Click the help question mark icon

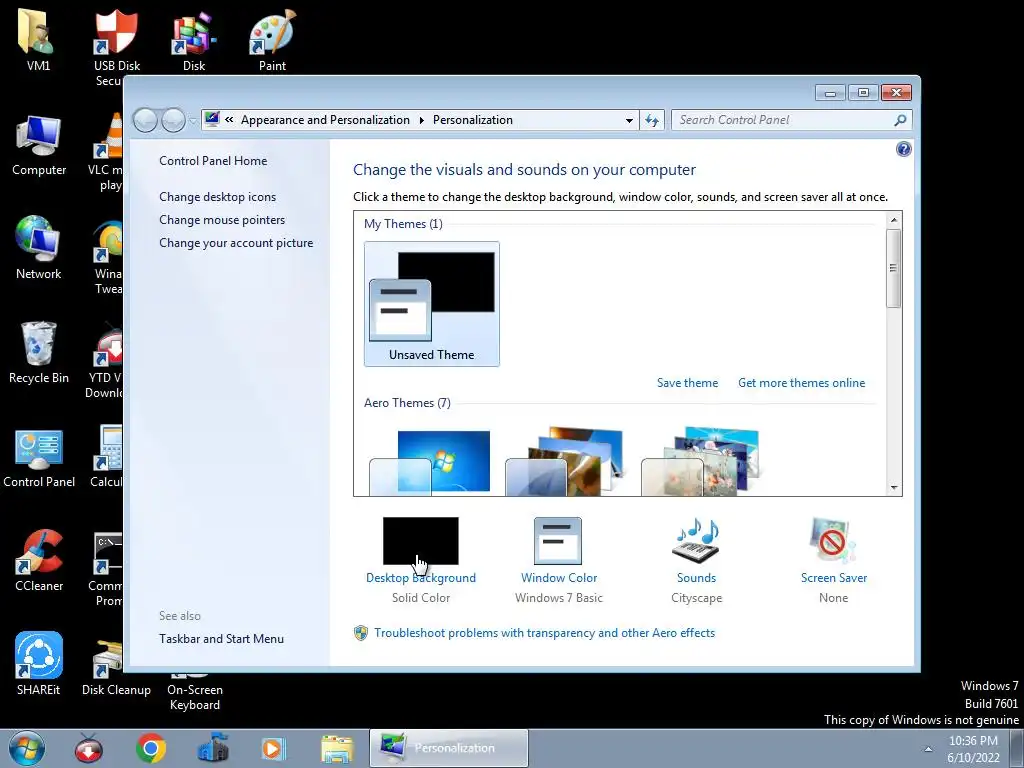pos(903,150)
